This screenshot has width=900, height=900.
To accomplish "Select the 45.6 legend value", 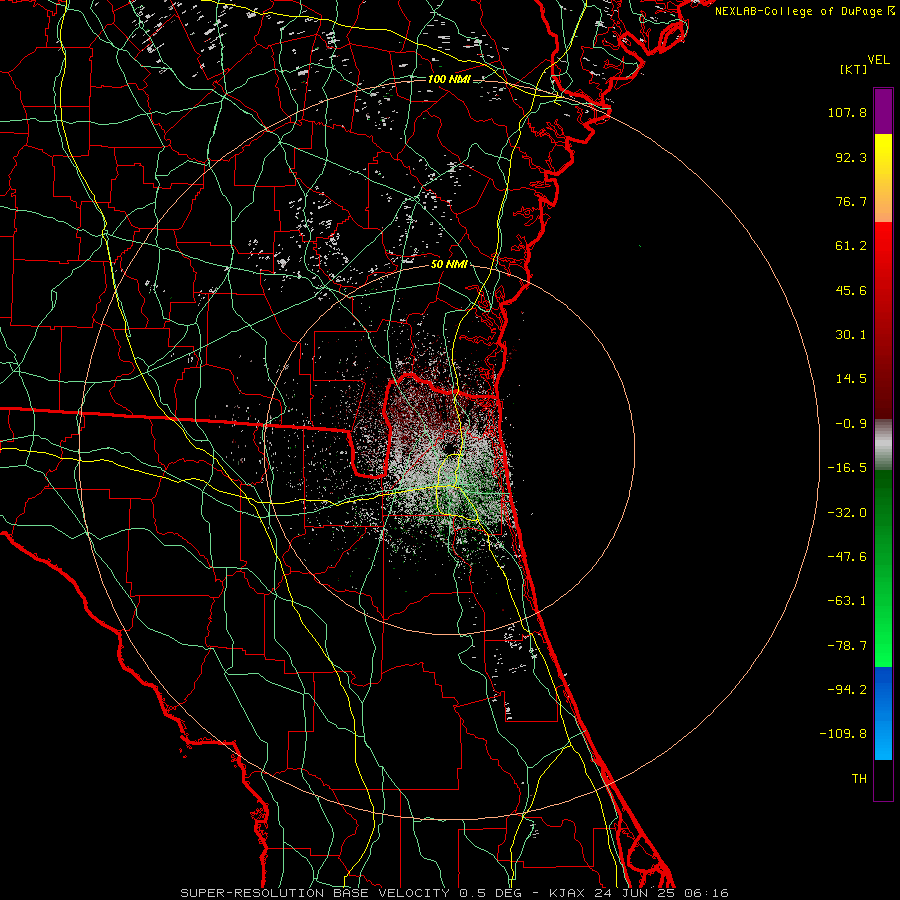I will [851, 290].
